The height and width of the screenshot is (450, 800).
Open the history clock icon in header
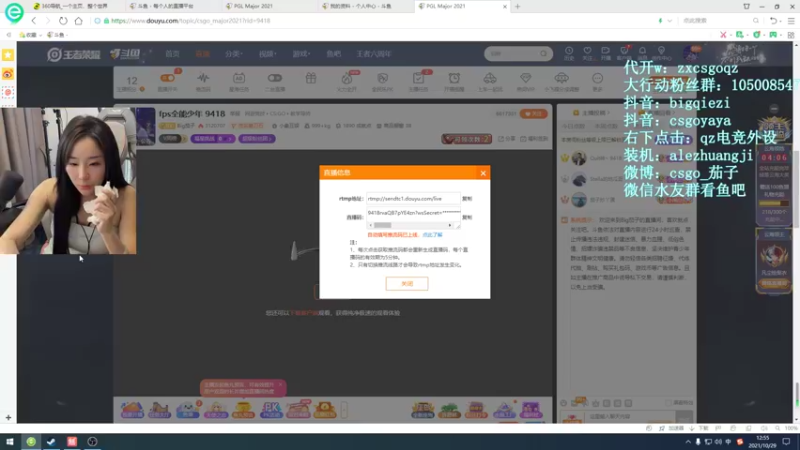pos(569,53)
